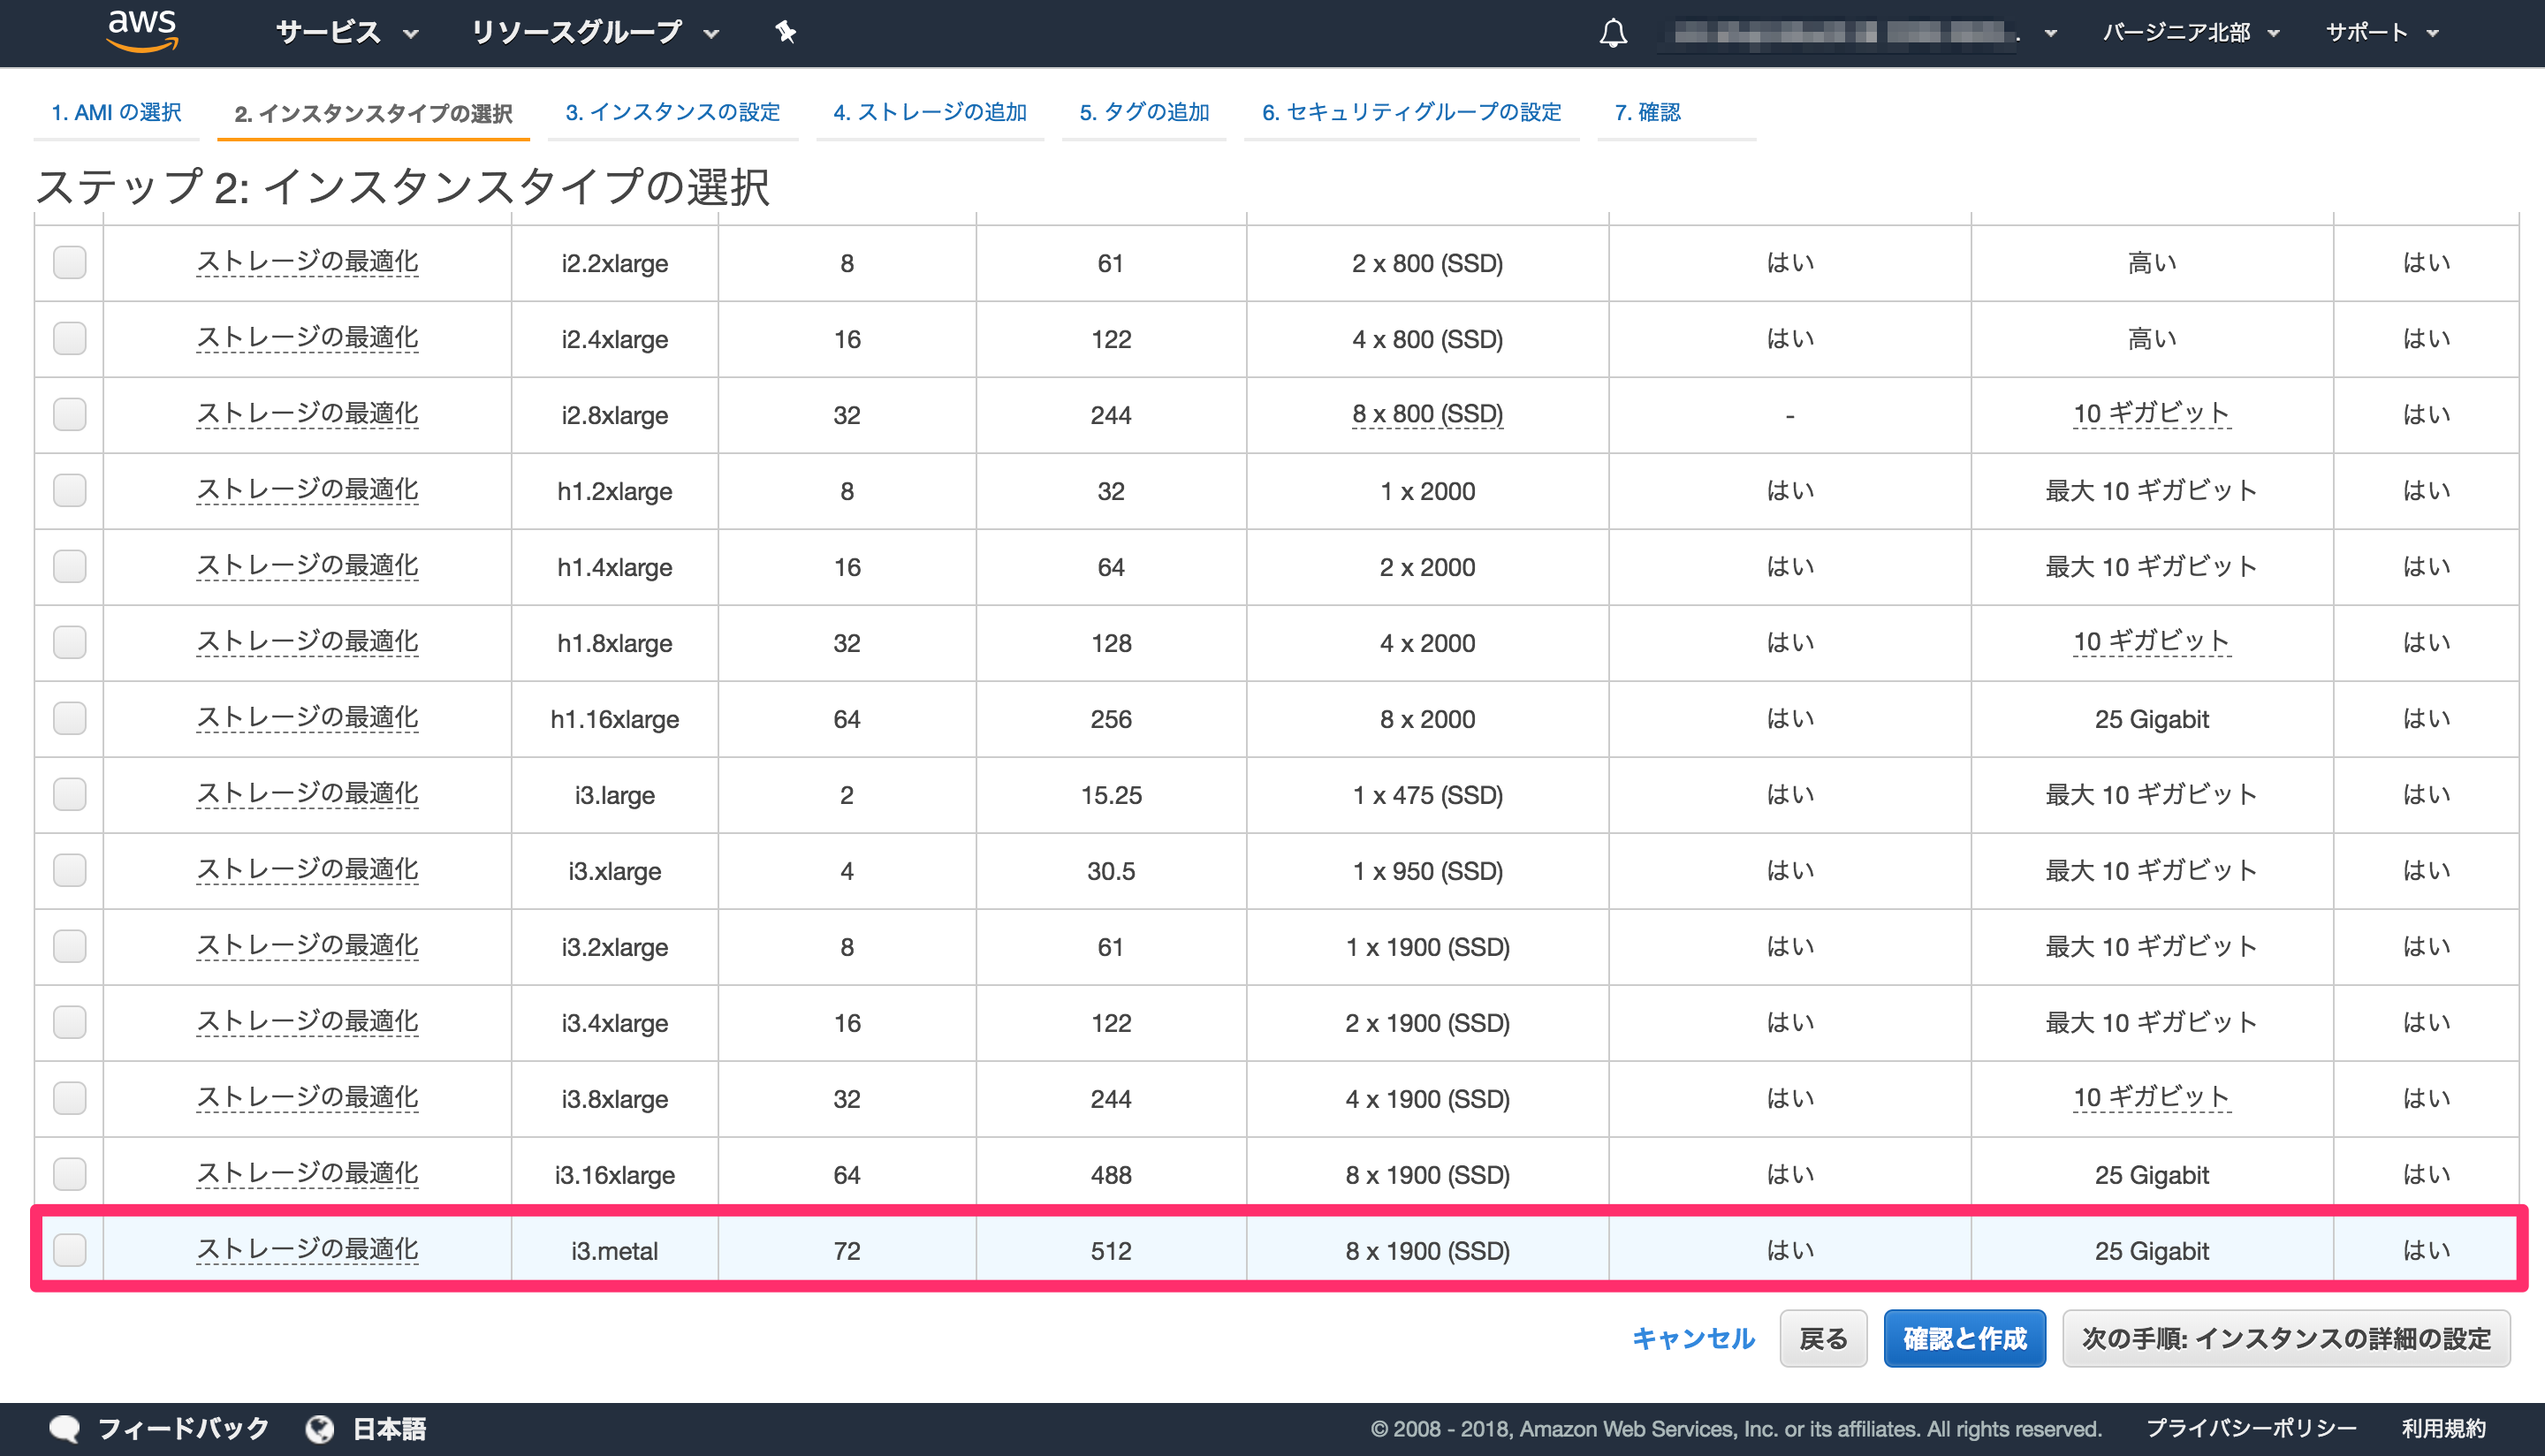Click the 1 x 475 (SSD) storage cell
The width and height of the screenshot is (2545, 1456).
tap(1427, 795)
